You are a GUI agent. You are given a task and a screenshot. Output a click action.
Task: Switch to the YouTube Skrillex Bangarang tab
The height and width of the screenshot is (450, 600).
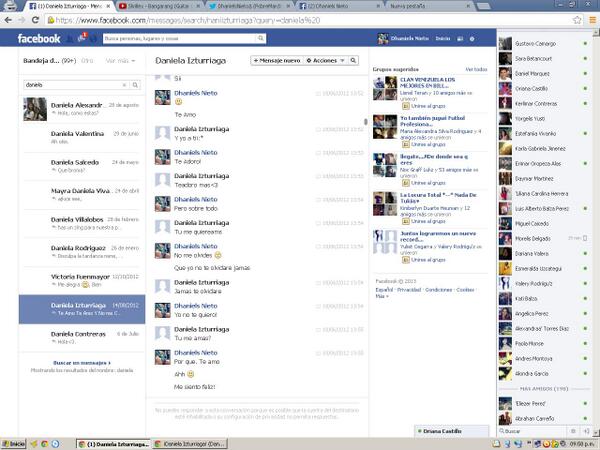[x=160, y=6]
